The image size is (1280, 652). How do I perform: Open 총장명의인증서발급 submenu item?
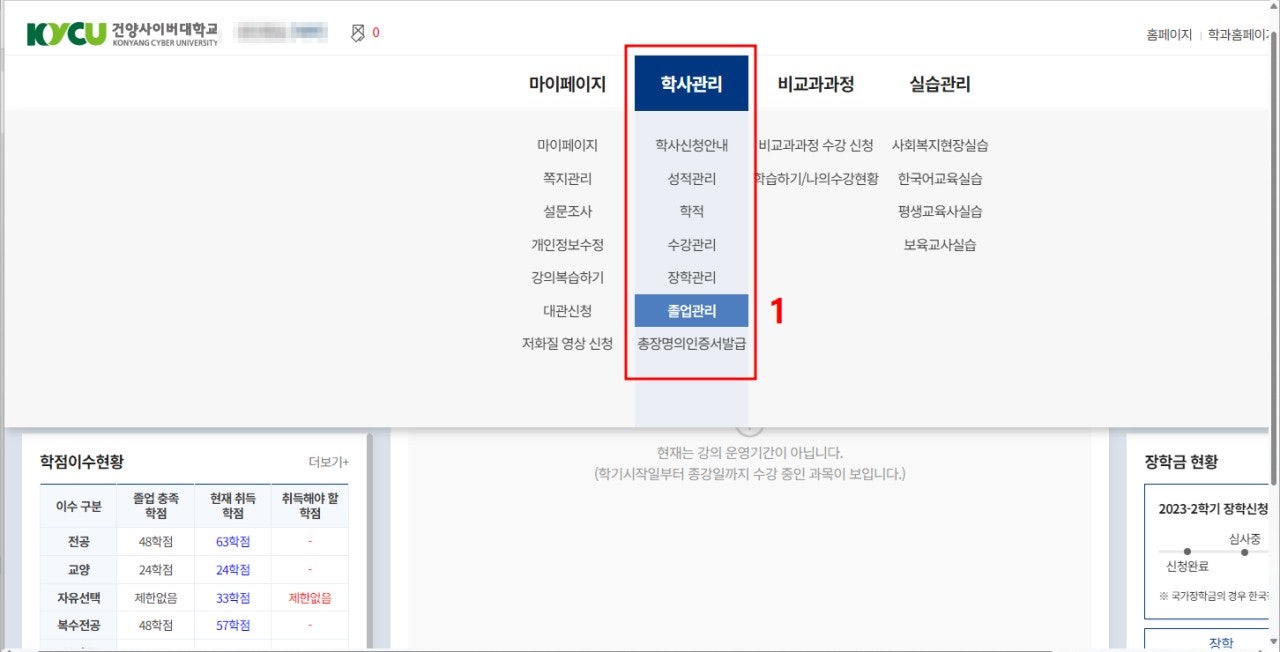691,344
